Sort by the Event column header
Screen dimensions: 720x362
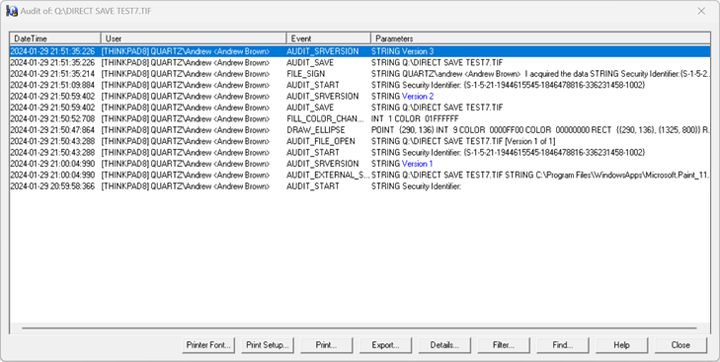328,39
